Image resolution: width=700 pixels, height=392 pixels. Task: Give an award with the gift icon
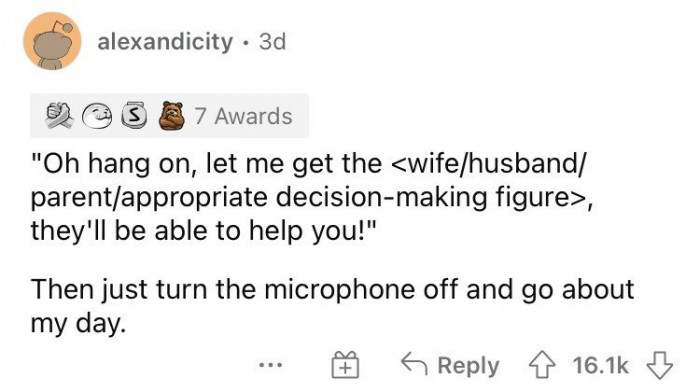coord(345,365)
